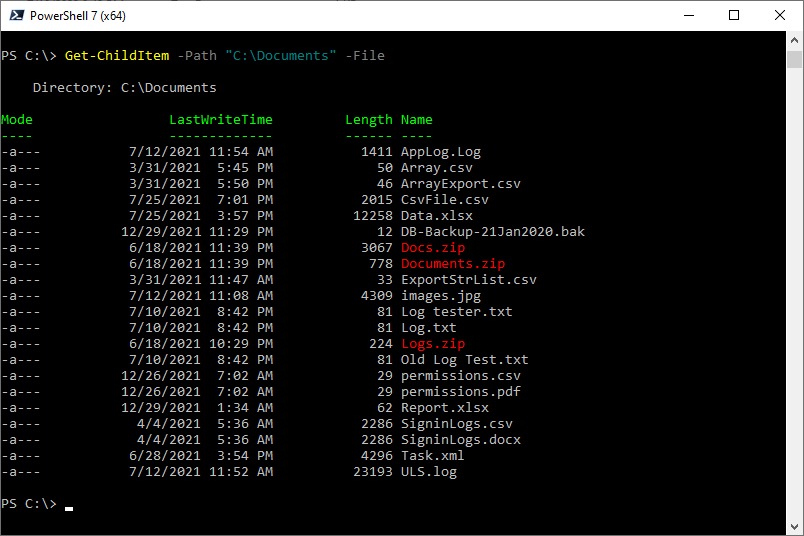Click the CsvFile.csv file name
804x536 pixels.
pos(445,200)
